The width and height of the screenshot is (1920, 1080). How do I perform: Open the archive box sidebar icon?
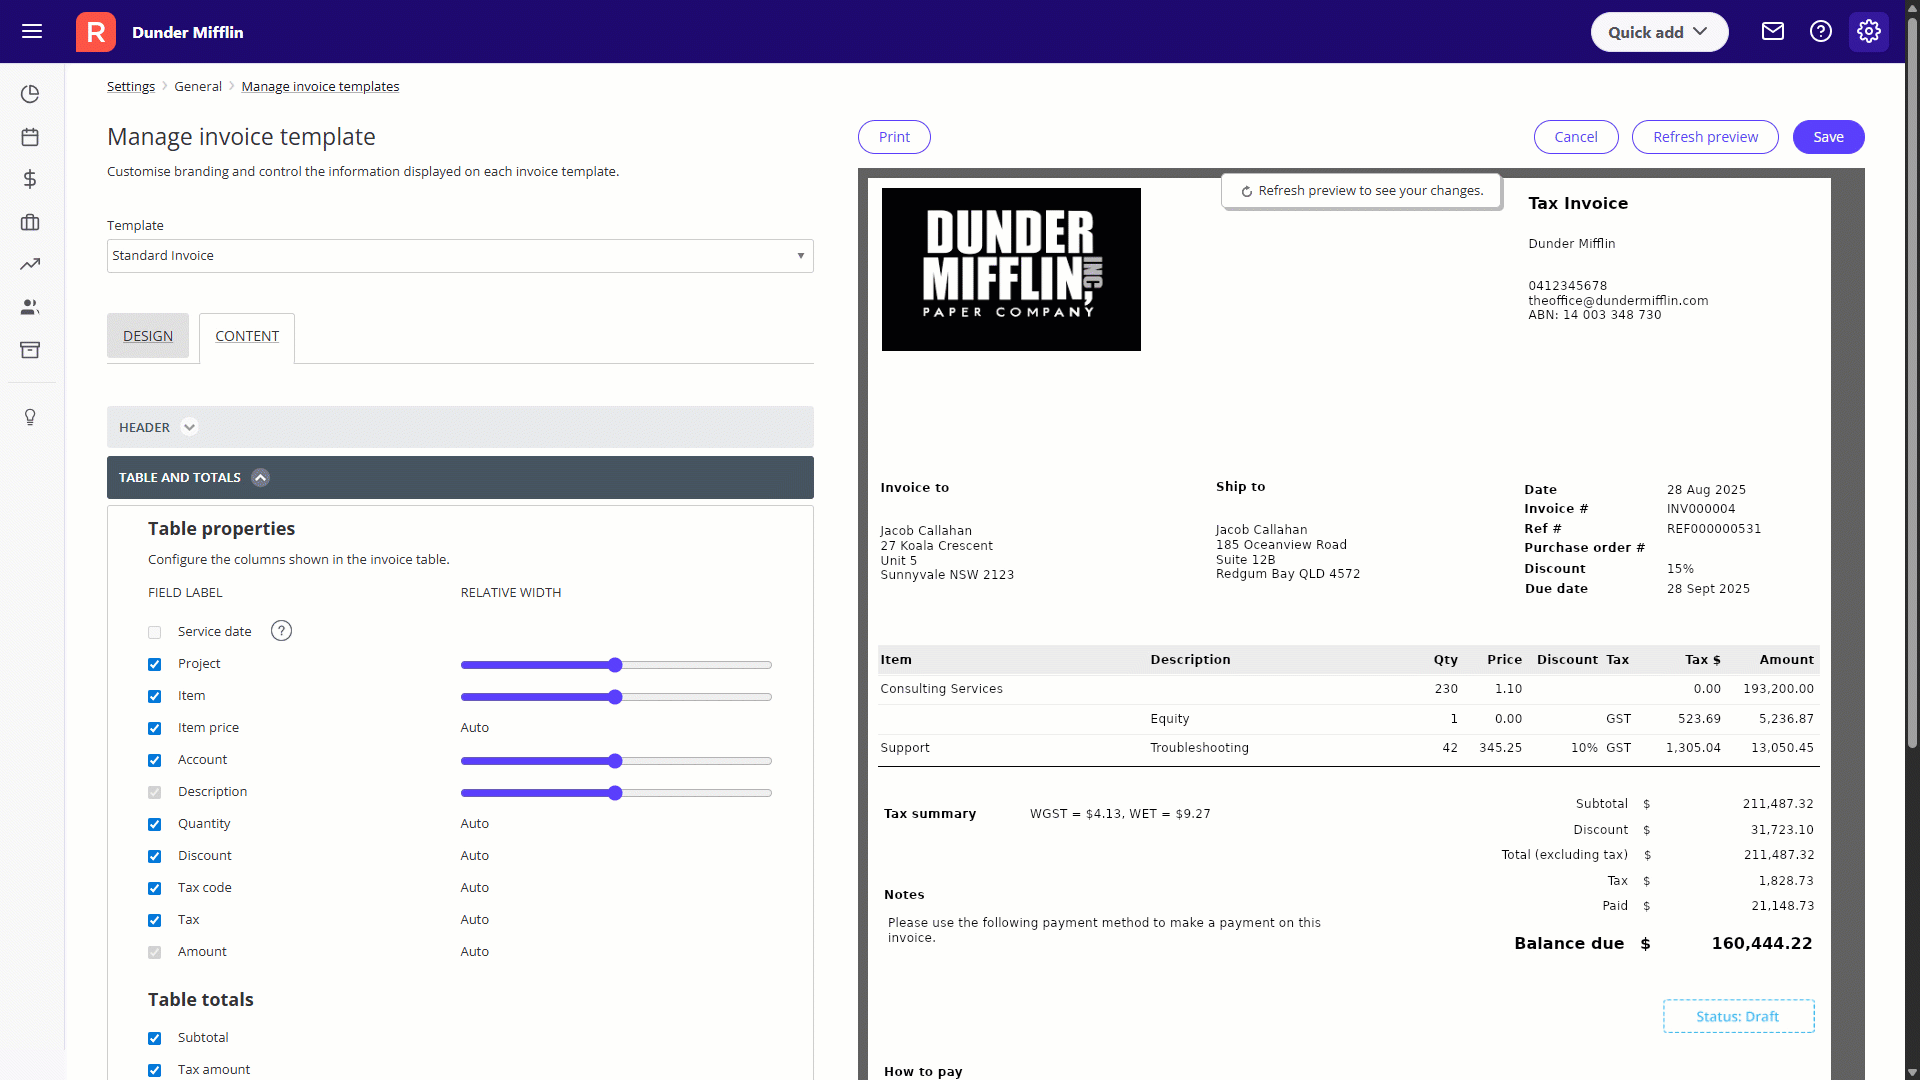(x=30, y=350)
